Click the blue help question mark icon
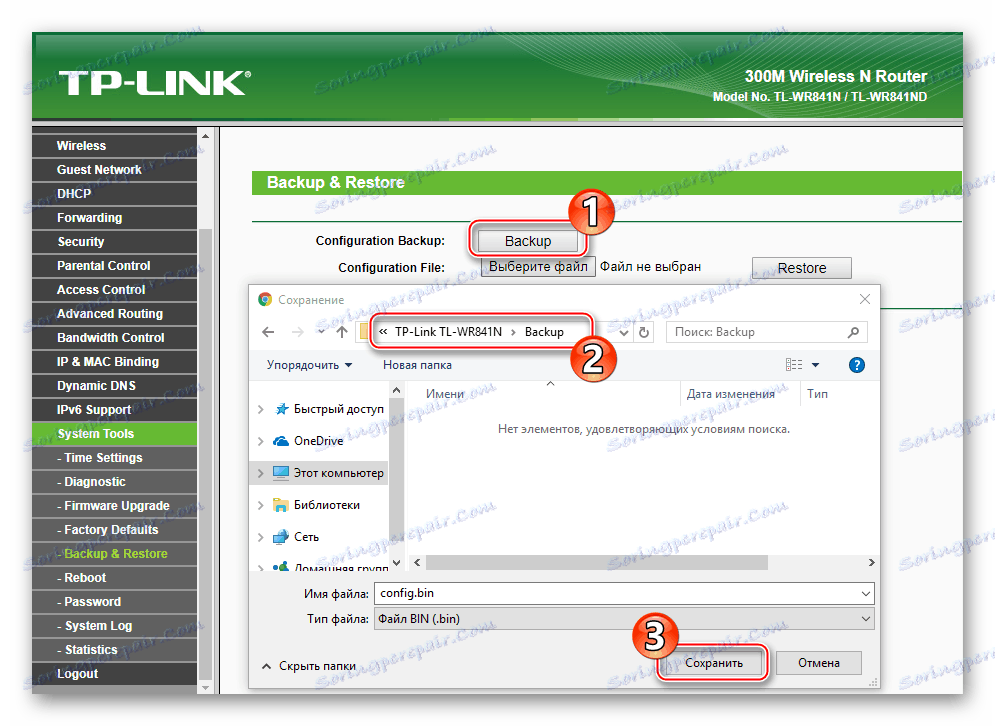Viewport: 995px width, 726px height. coord(857,365)
